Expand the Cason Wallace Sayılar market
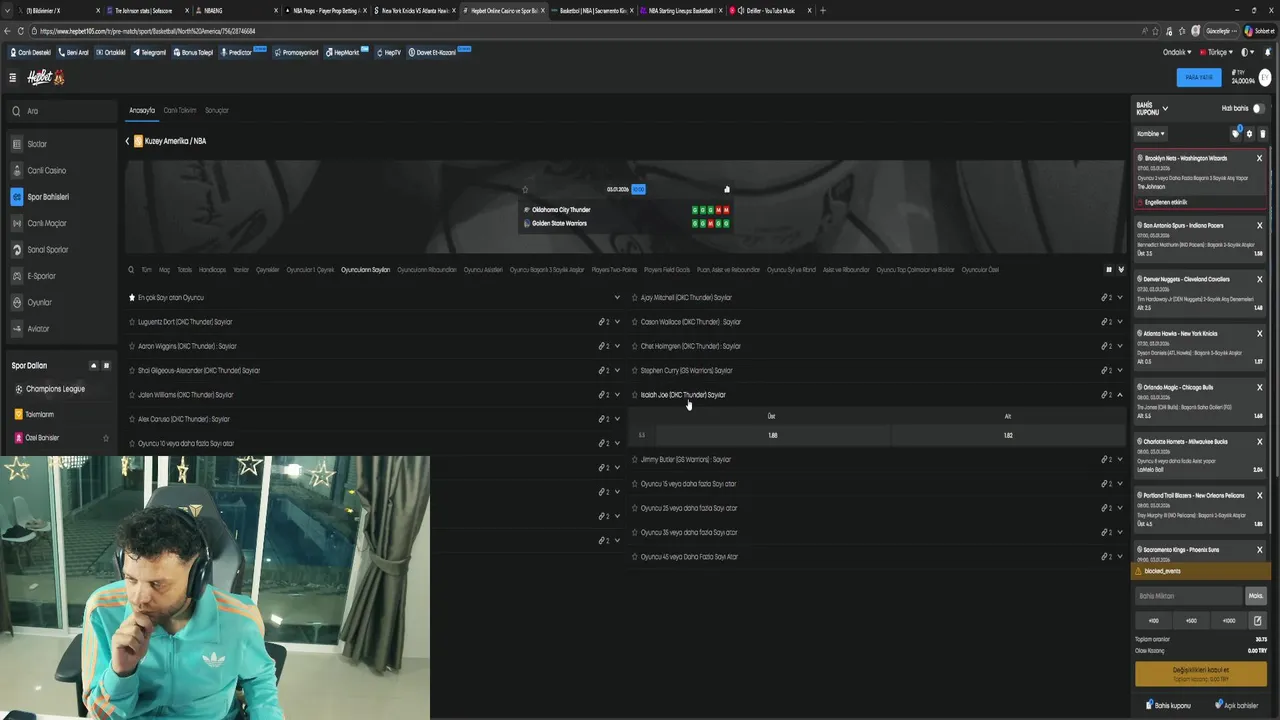Image resolution: width=1280 pixels, height=720 pixels. (x=1120, y=322)
